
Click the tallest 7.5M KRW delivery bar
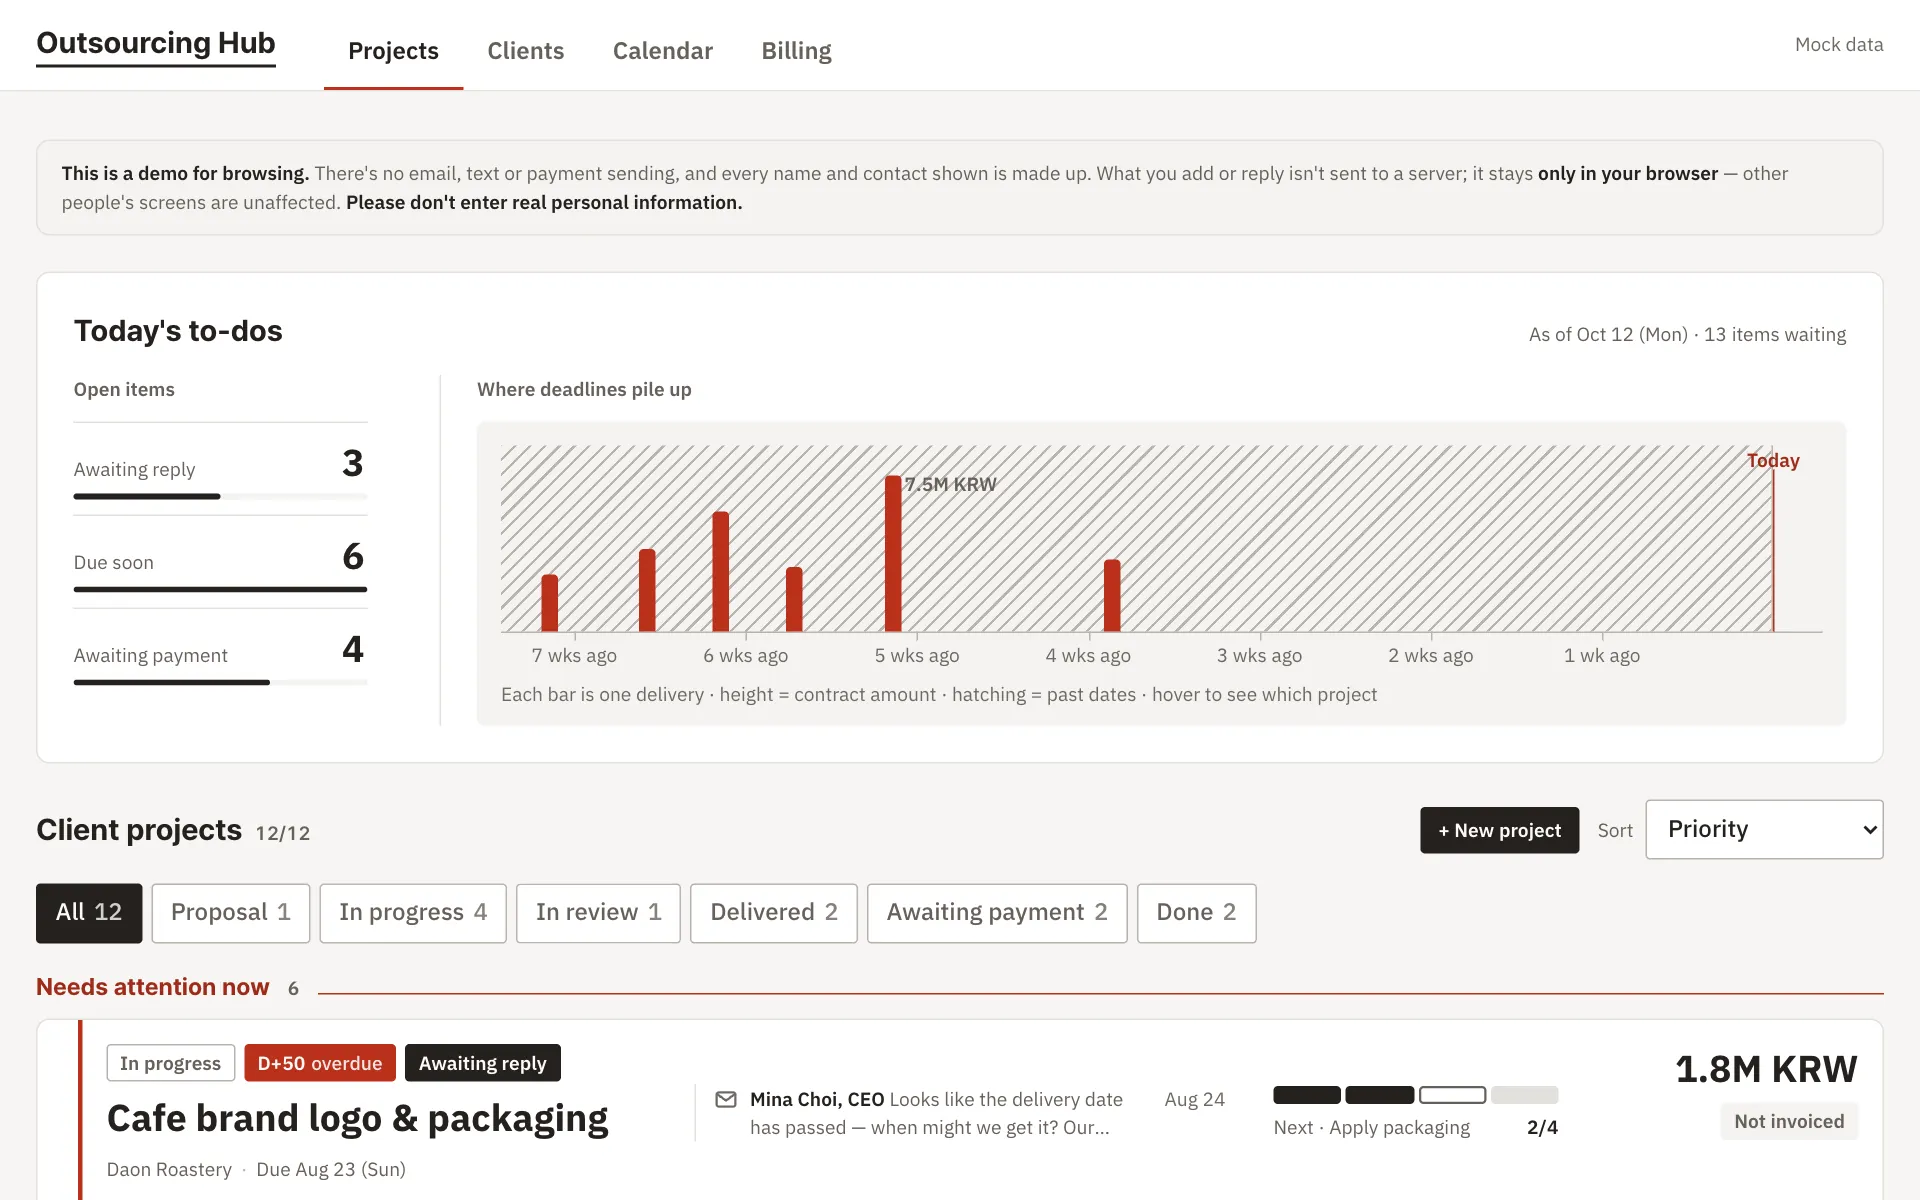tap(893, 553)
